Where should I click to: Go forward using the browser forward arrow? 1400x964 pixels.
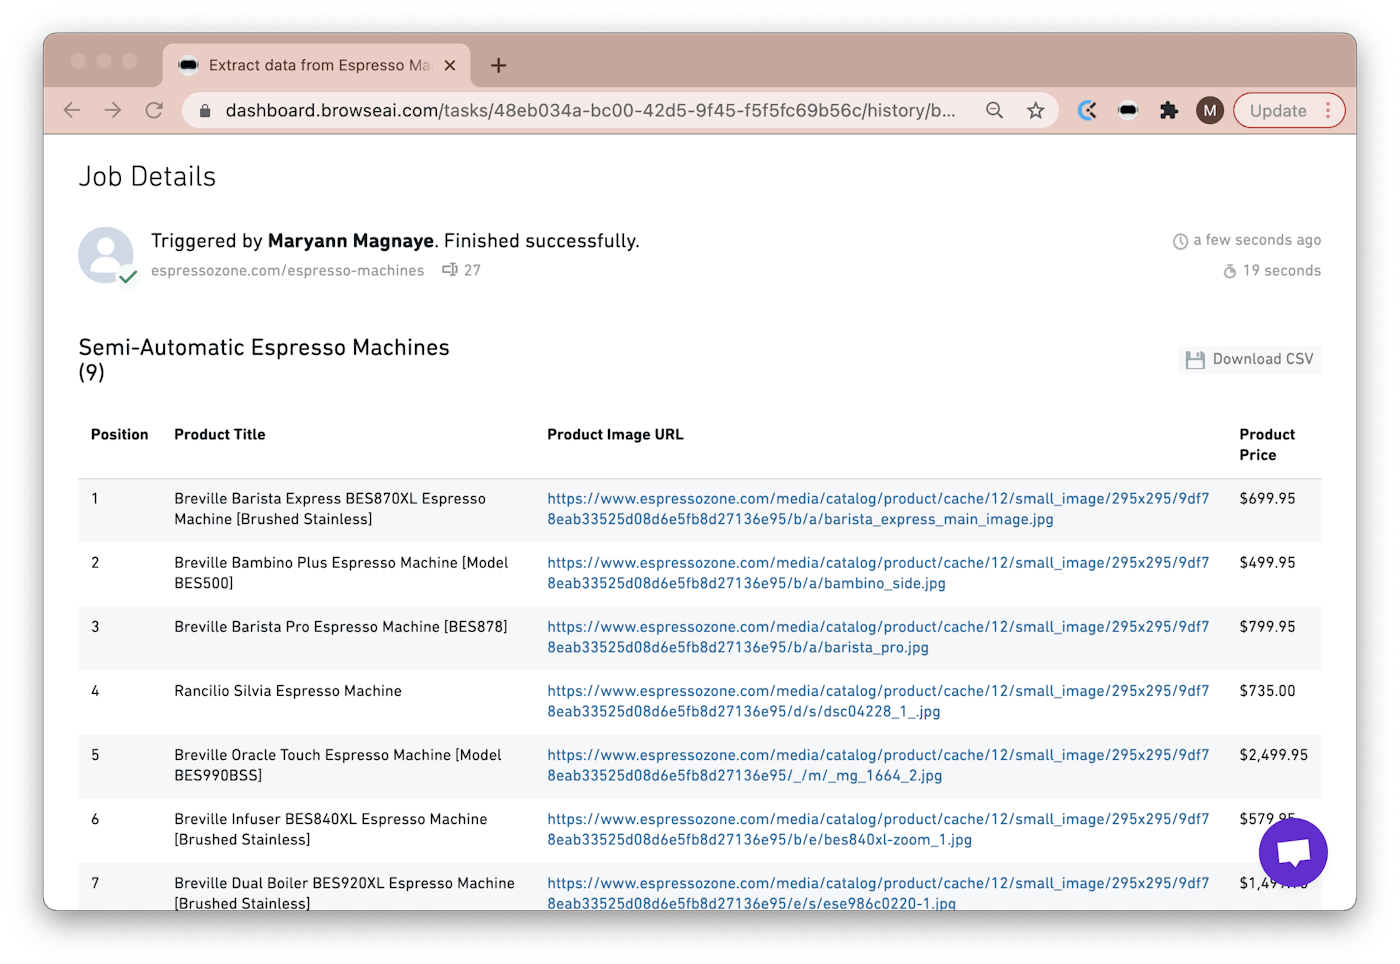coord(113,110)
